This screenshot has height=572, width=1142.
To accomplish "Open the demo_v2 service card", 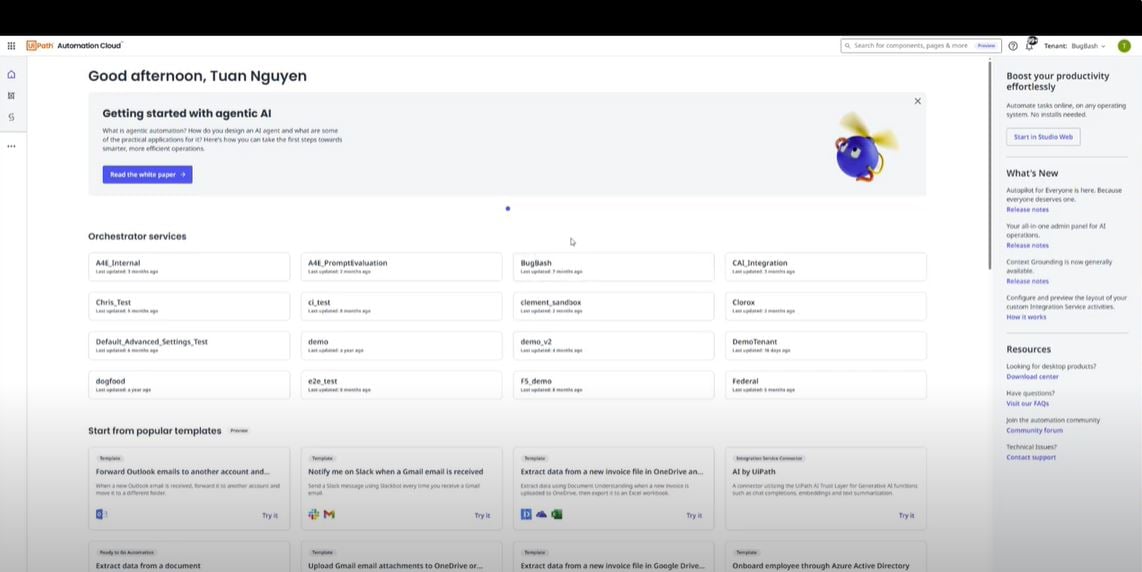I will pyautogui.click(x=613, y=345).
